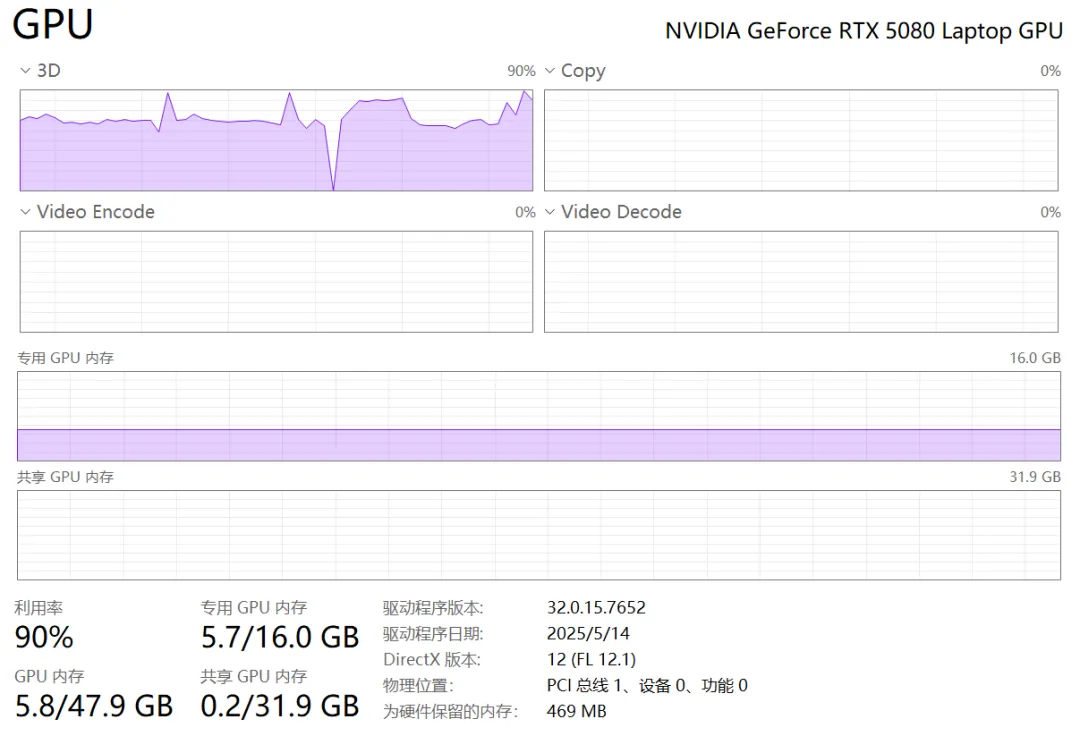The image size is (1080, 736).
Task: Click the 5.8/47.9 GB GPU memory value
Action: 93,706
